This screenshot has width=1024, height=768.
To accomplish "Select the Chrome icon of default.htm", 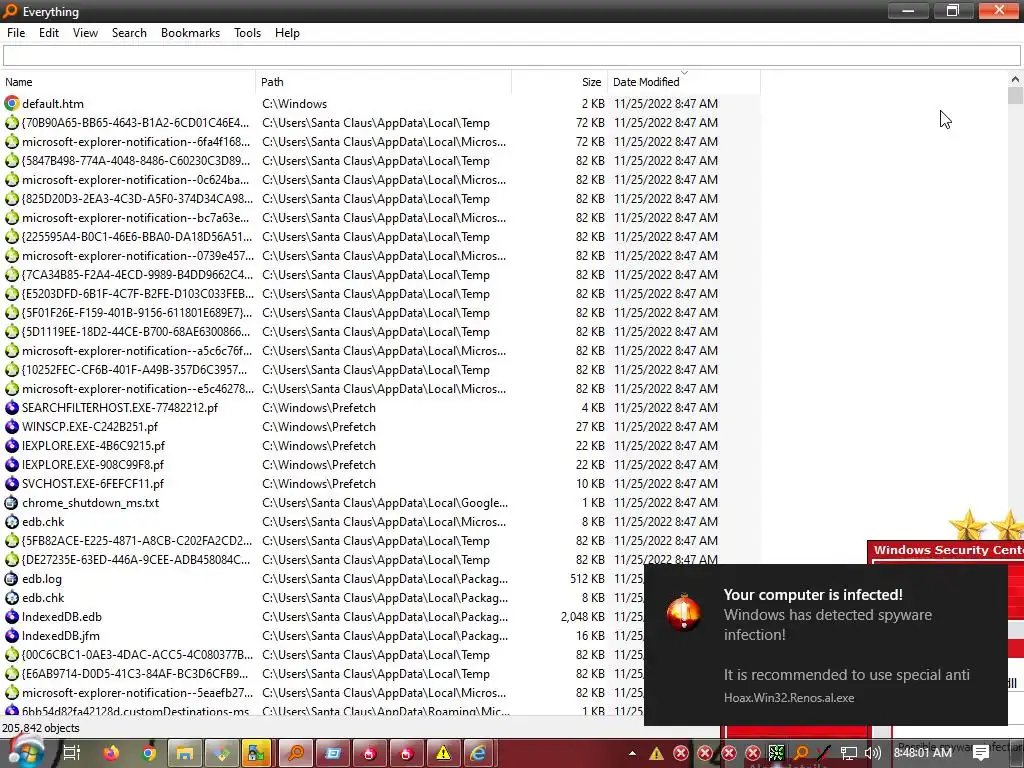I will 11,103.
